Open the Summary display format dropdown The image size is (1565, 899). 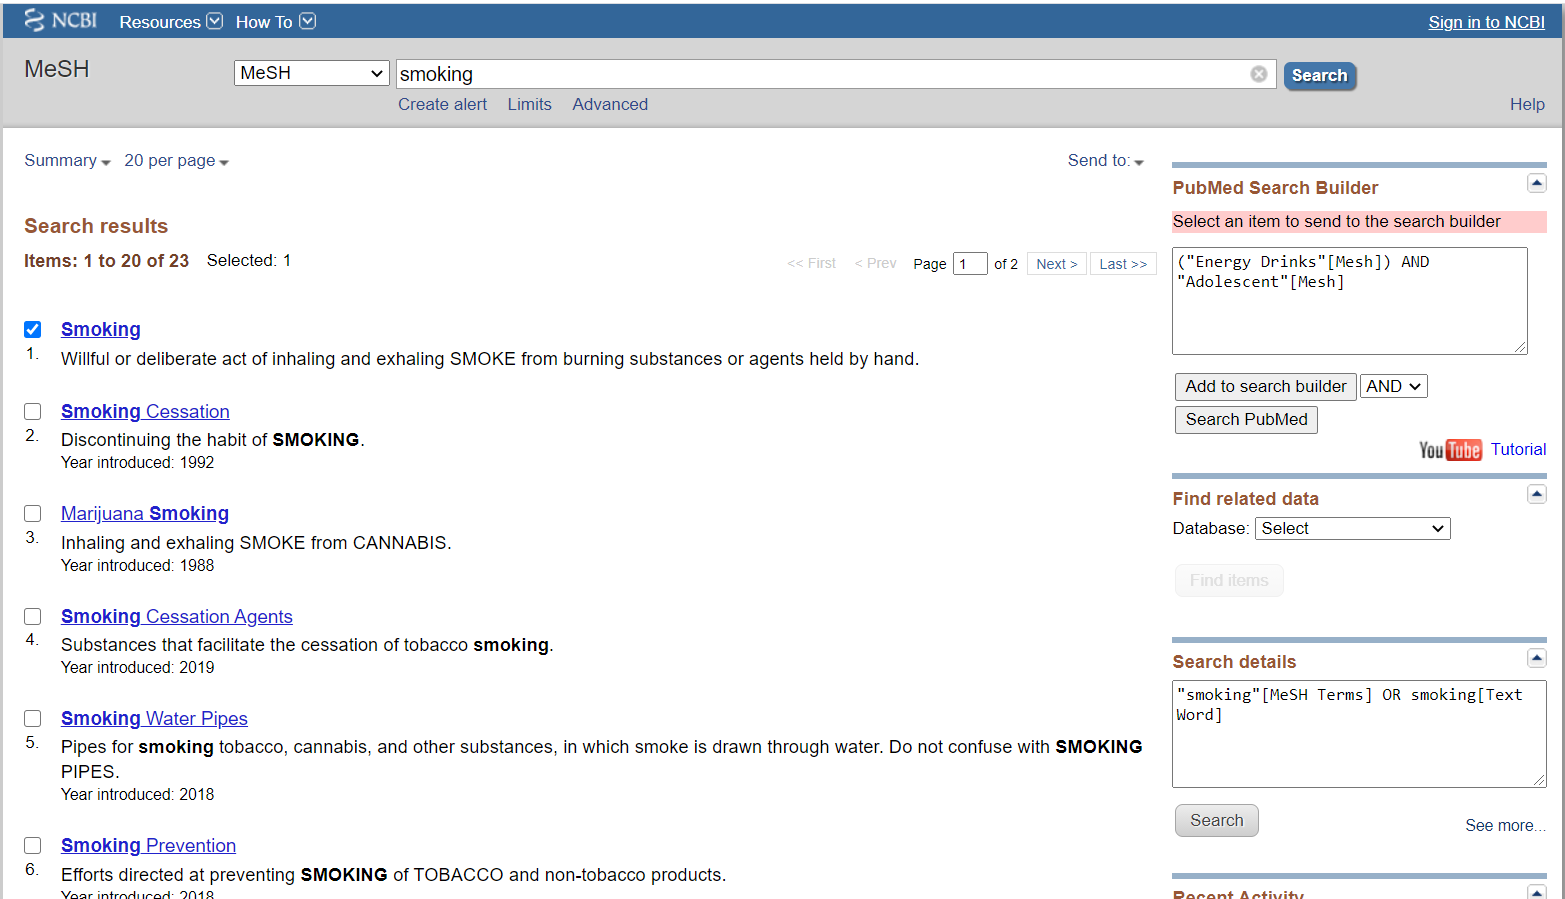click(x=67, y=161)
